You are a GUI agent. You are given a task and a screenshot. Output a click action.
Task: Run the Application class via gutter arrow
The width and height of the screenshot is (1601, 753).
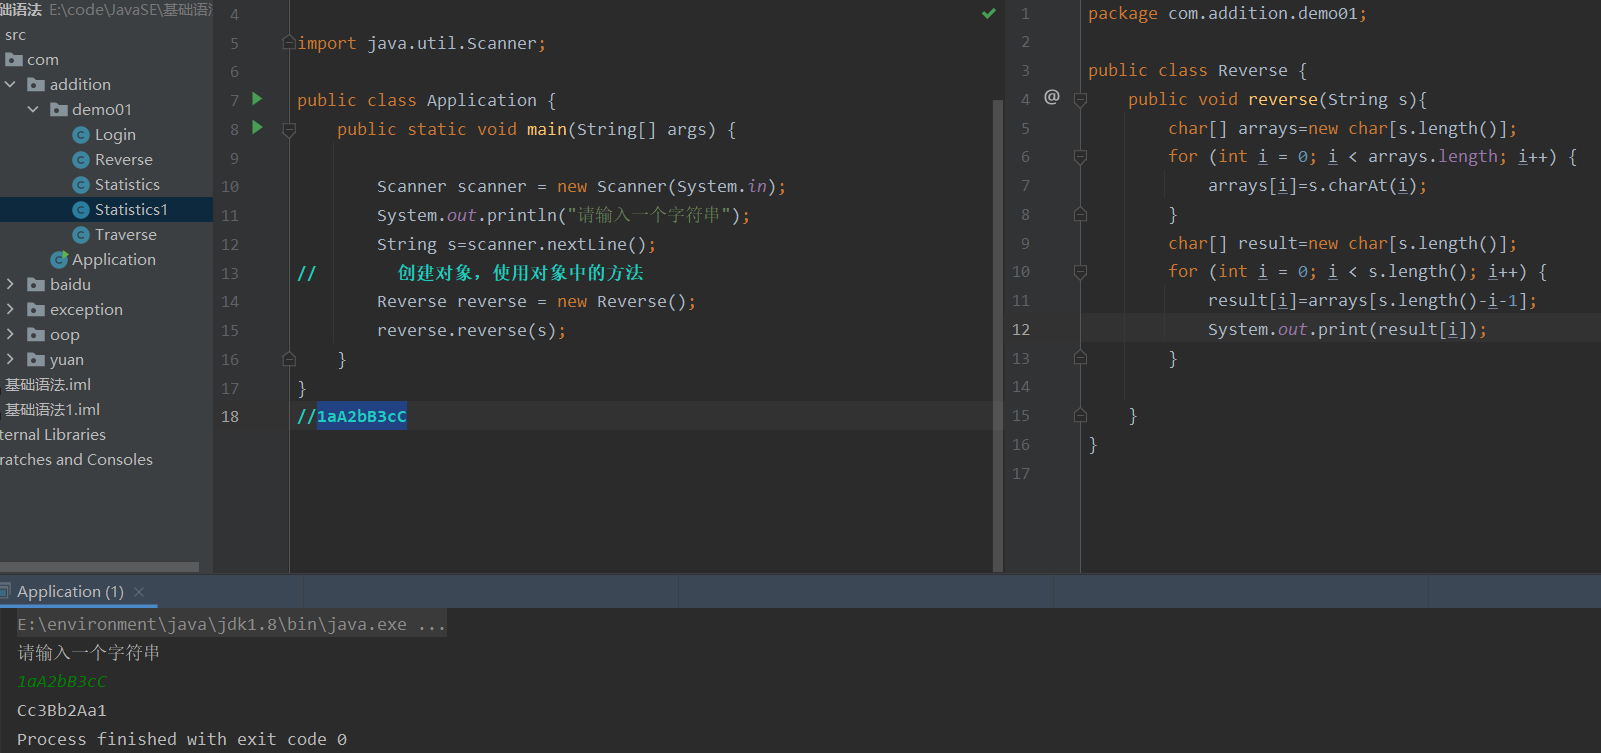(x=257, y=99)
